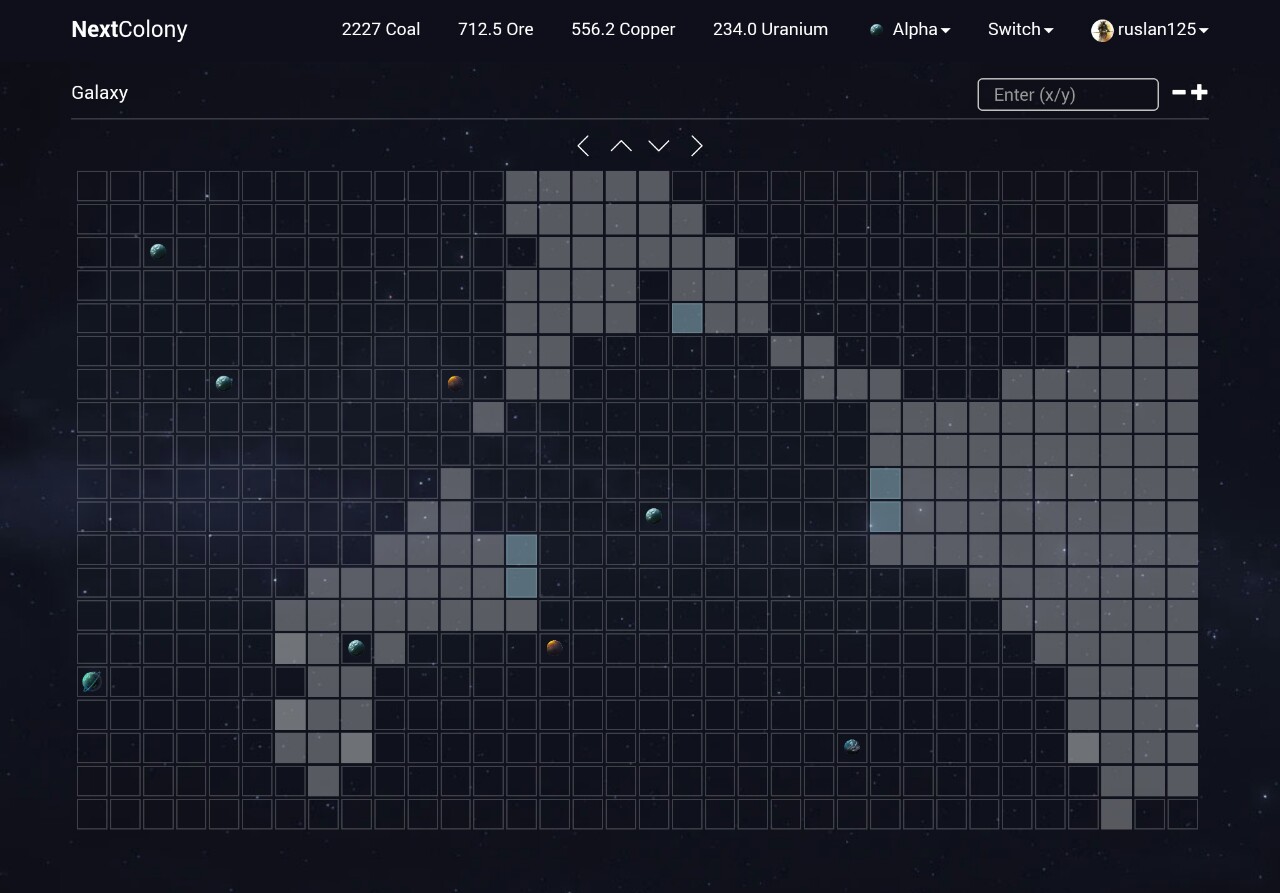Expand the Switch dropdown menu
Screen dimensions: 1280x893
[x=1020, y=30]
